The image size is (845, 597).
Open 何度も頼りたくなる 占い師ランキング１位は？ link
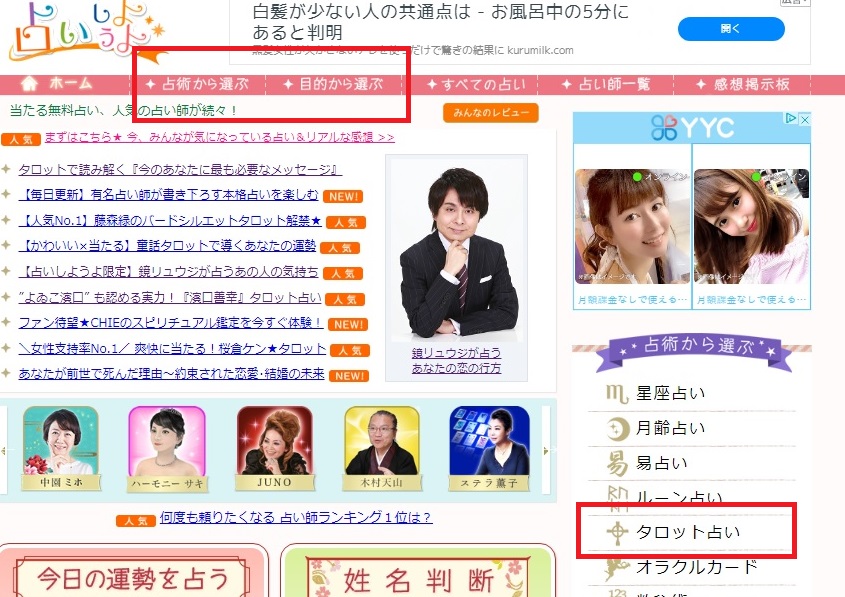pyautogui.click(x=296, y=518)
